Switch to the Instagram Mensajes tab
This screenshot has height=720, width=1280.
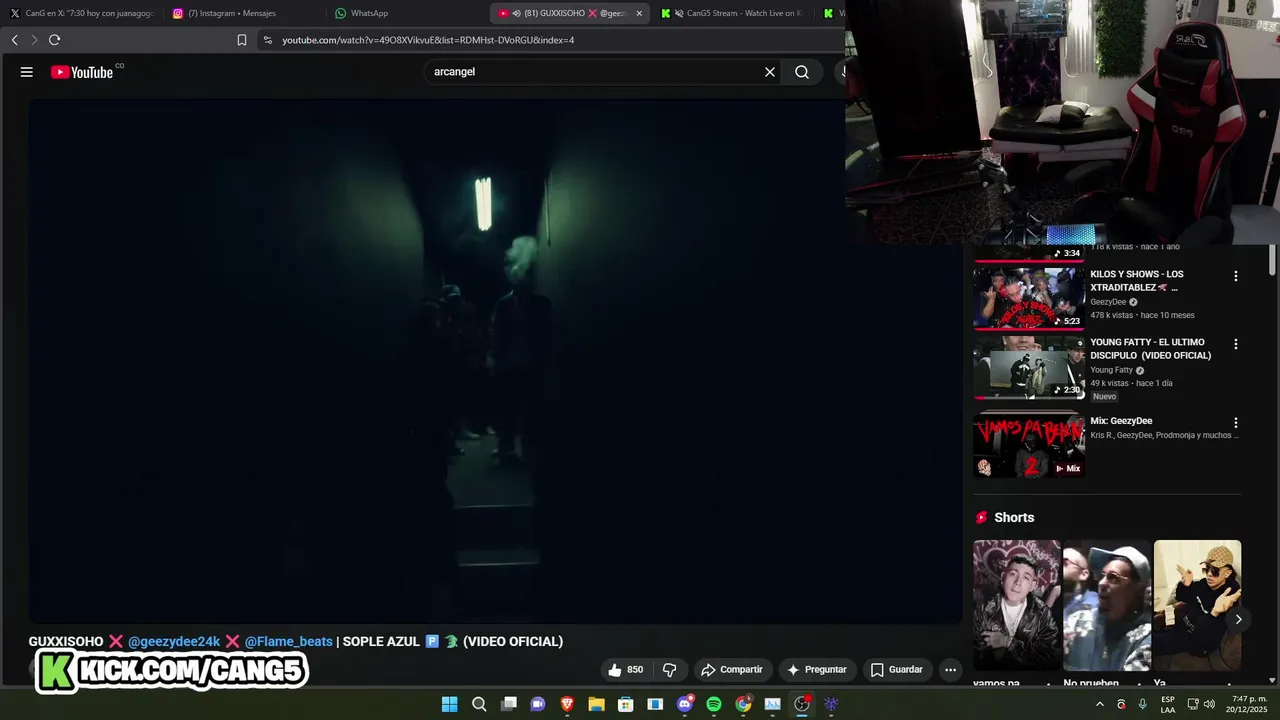[x=240, y=13]
